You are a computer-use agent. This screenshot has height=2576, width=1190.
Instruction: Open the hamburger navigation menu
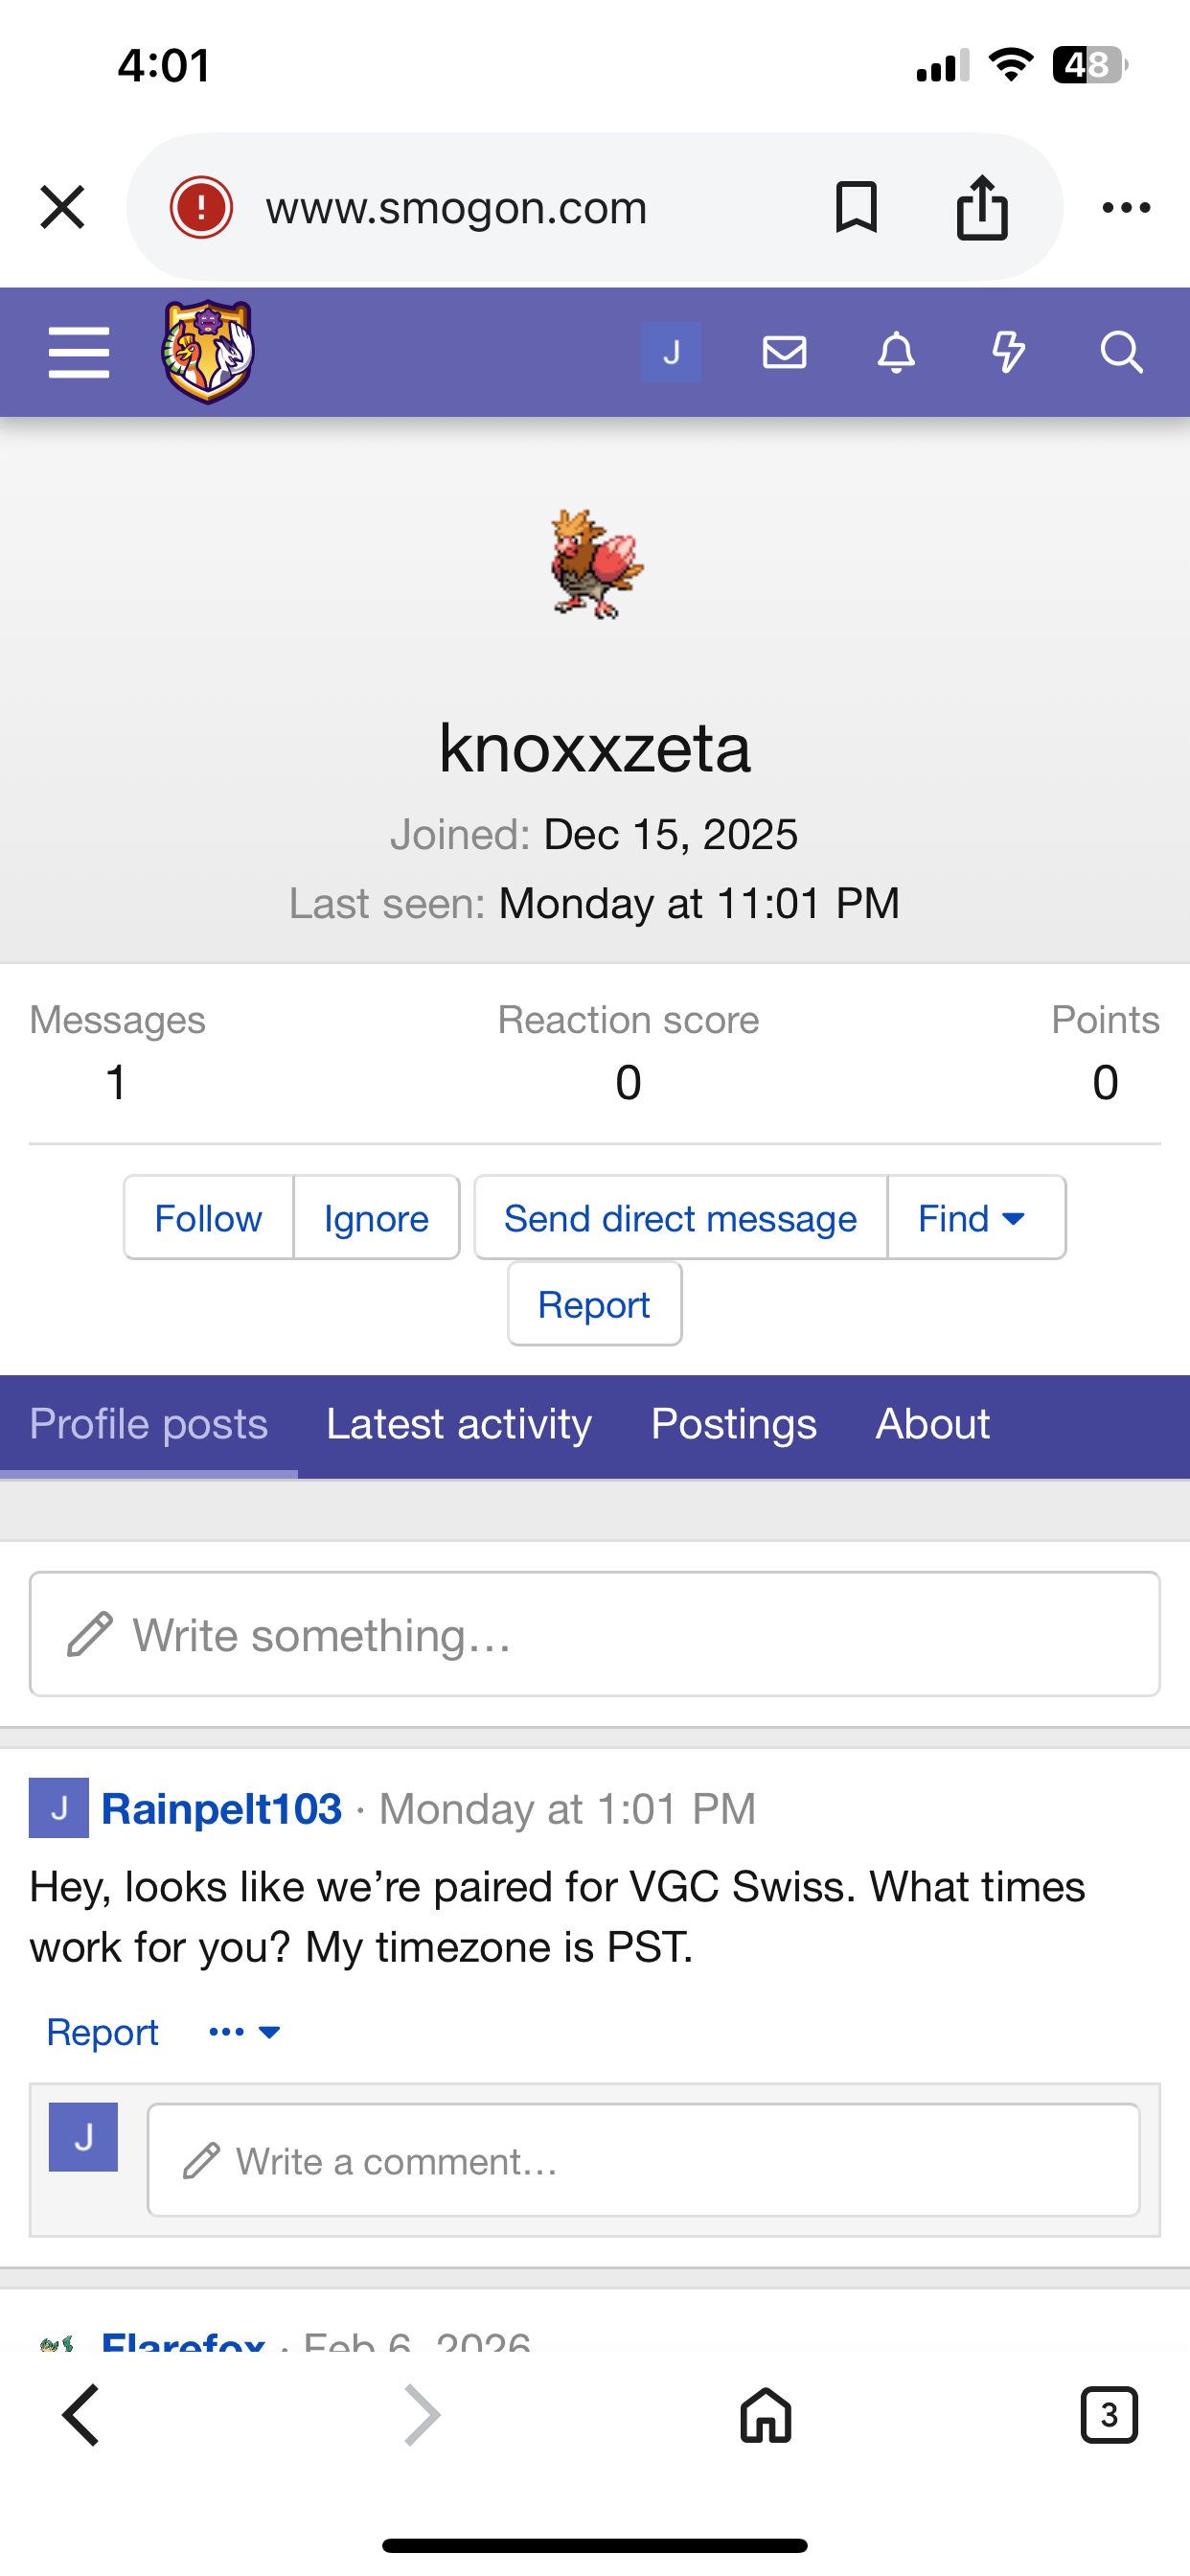(x=79, y=352)
